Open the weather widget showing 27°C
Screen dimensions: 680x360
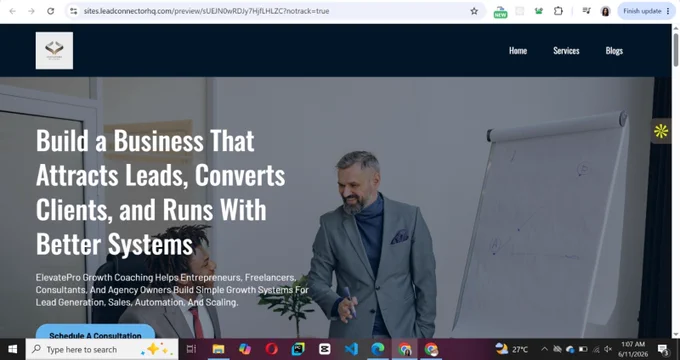[x=512, y=349]
